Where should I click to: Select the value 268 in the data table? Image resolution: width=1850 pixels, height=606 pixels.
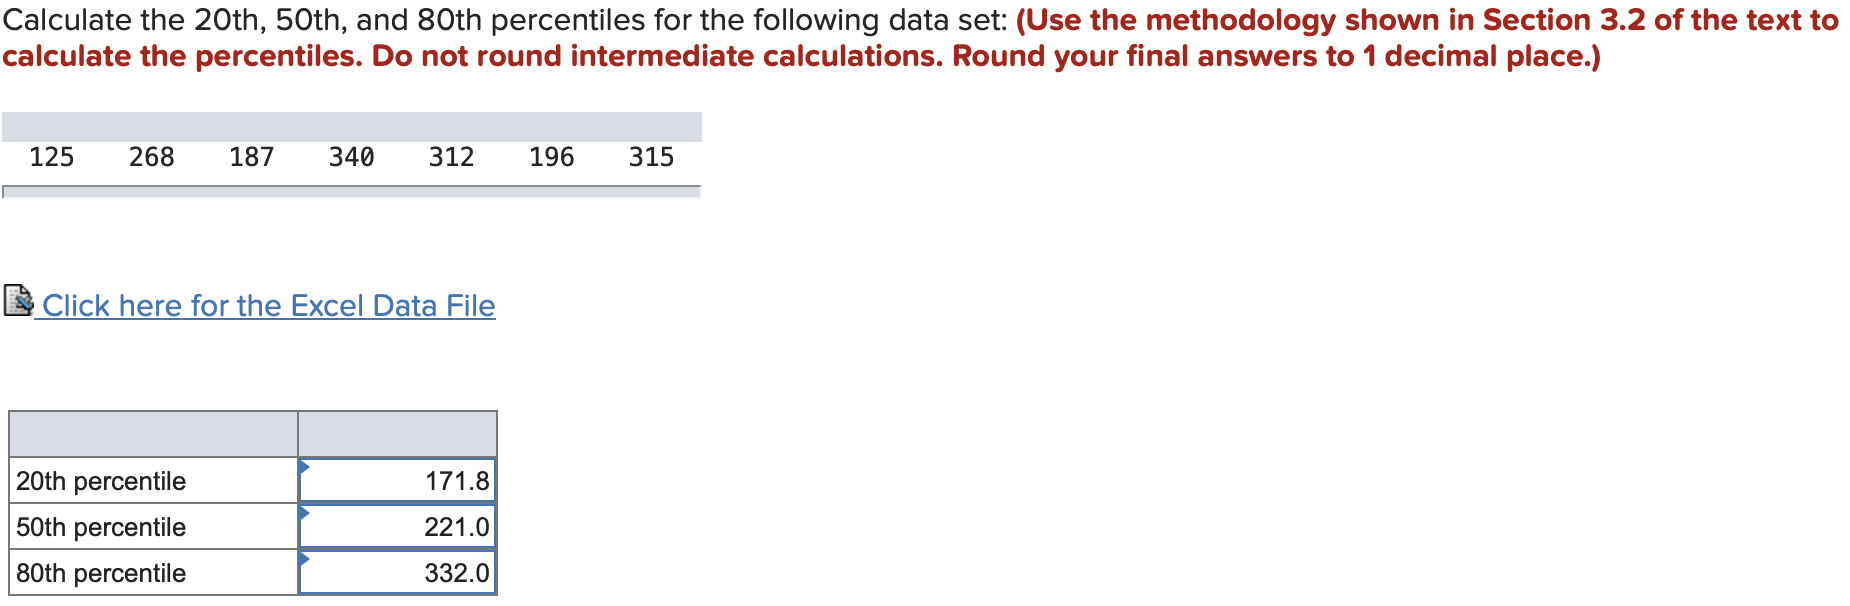[151, 157]
